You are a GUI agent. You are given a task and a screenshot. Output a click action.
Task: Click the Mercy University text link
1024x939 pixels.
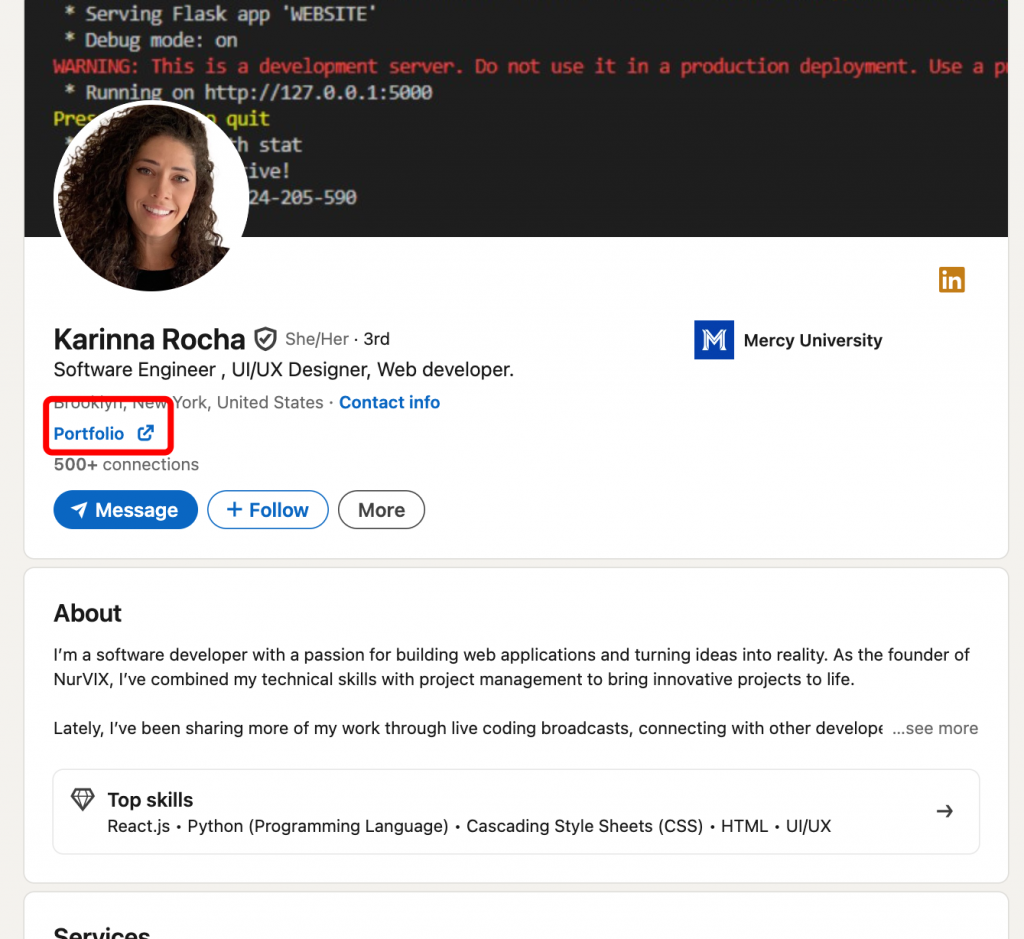(x=812, y=340)
